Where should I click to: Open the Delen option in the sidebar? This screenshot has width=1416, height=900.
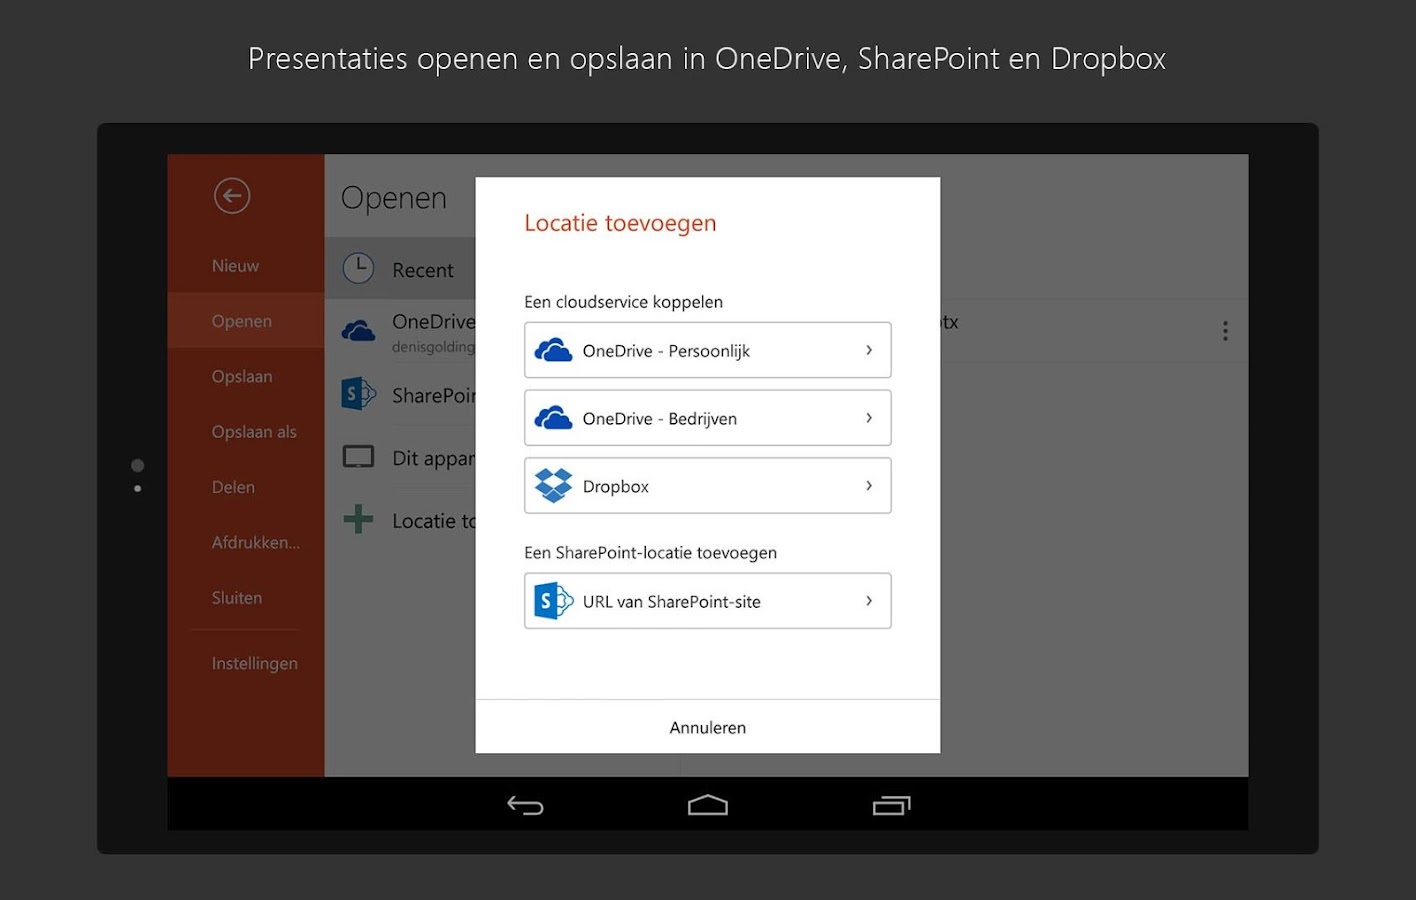[x=232, y=487]
